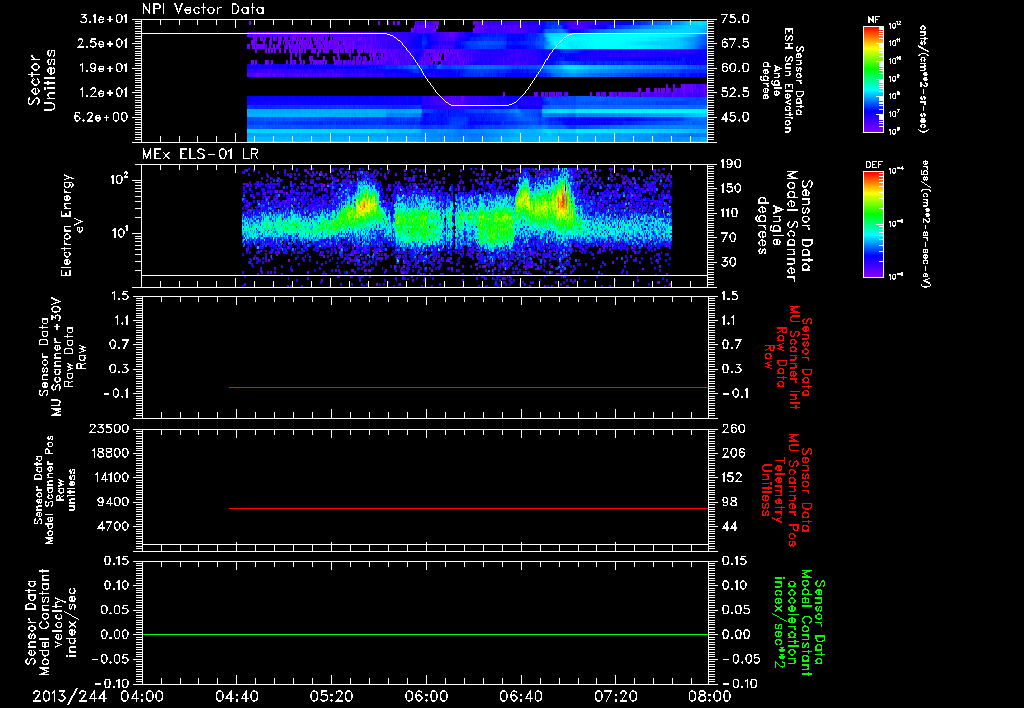The image size is (1024, 708).
Task: Click the 07:20 time axis label
Action: click(615, 696)
